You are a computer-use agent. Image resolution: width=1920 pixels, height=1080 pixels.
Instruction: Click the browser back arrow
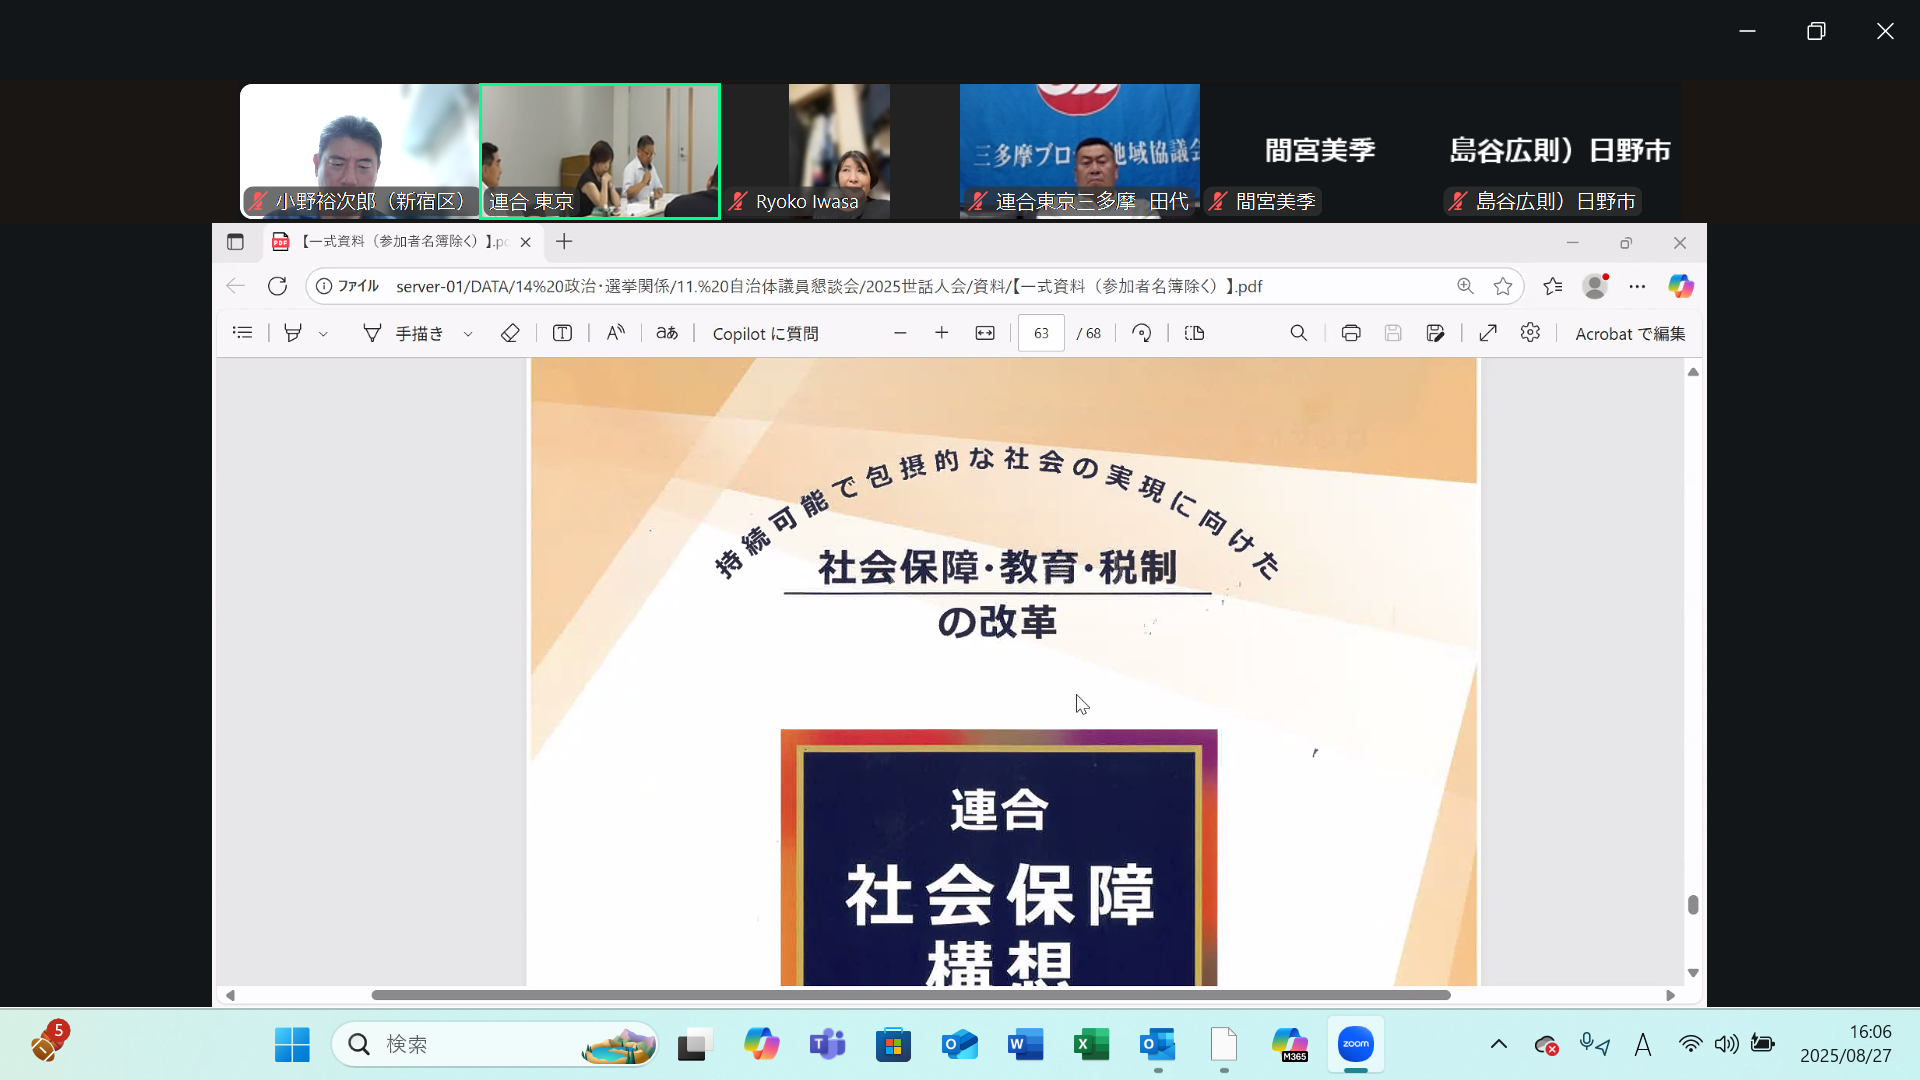235,286
